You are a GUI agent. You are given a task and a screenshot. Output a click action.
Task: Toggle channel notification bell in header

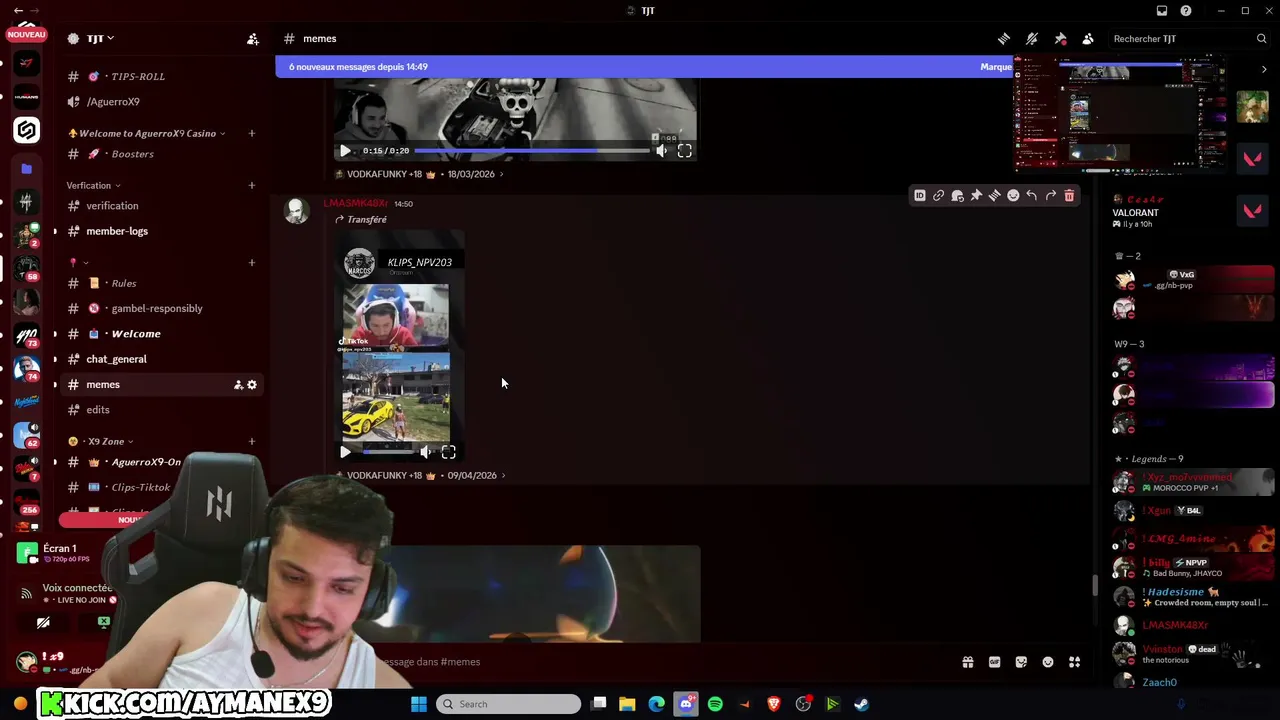pos(1032,39)
